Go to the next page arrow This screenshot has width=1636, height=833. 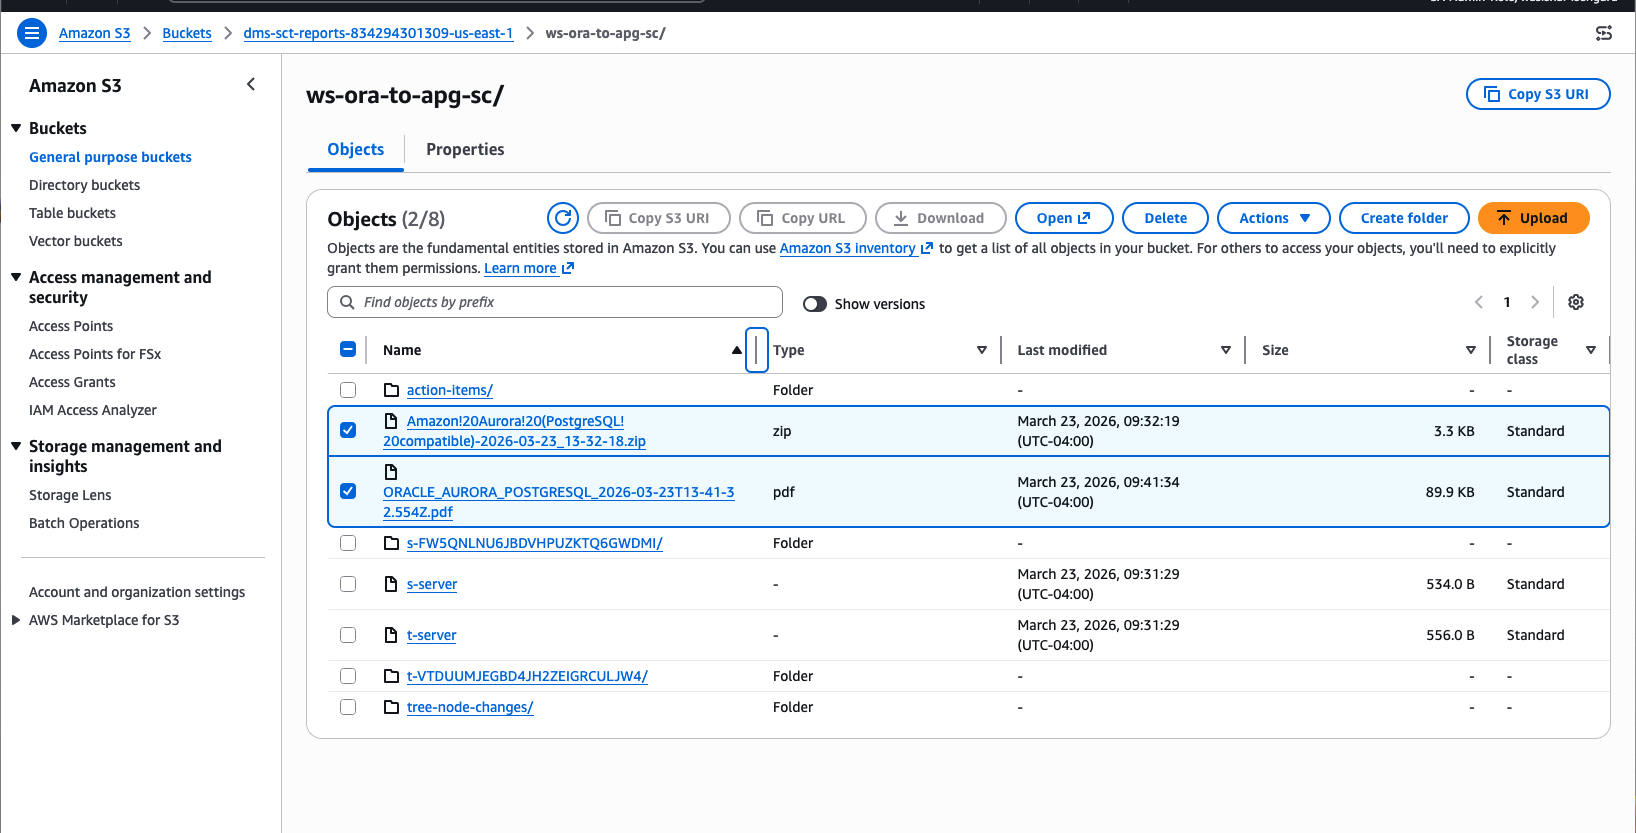tap(1535, 302)
